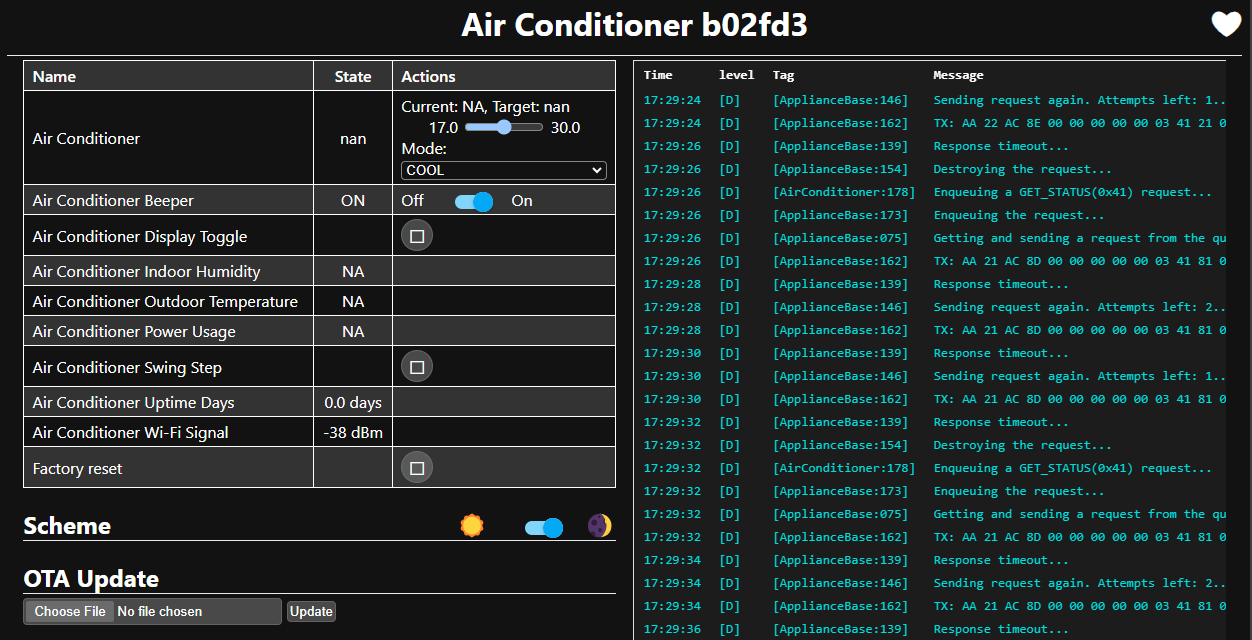Screen dimensions: 1252x640
Task: Click the Actions column header
Action: point(428,76)
